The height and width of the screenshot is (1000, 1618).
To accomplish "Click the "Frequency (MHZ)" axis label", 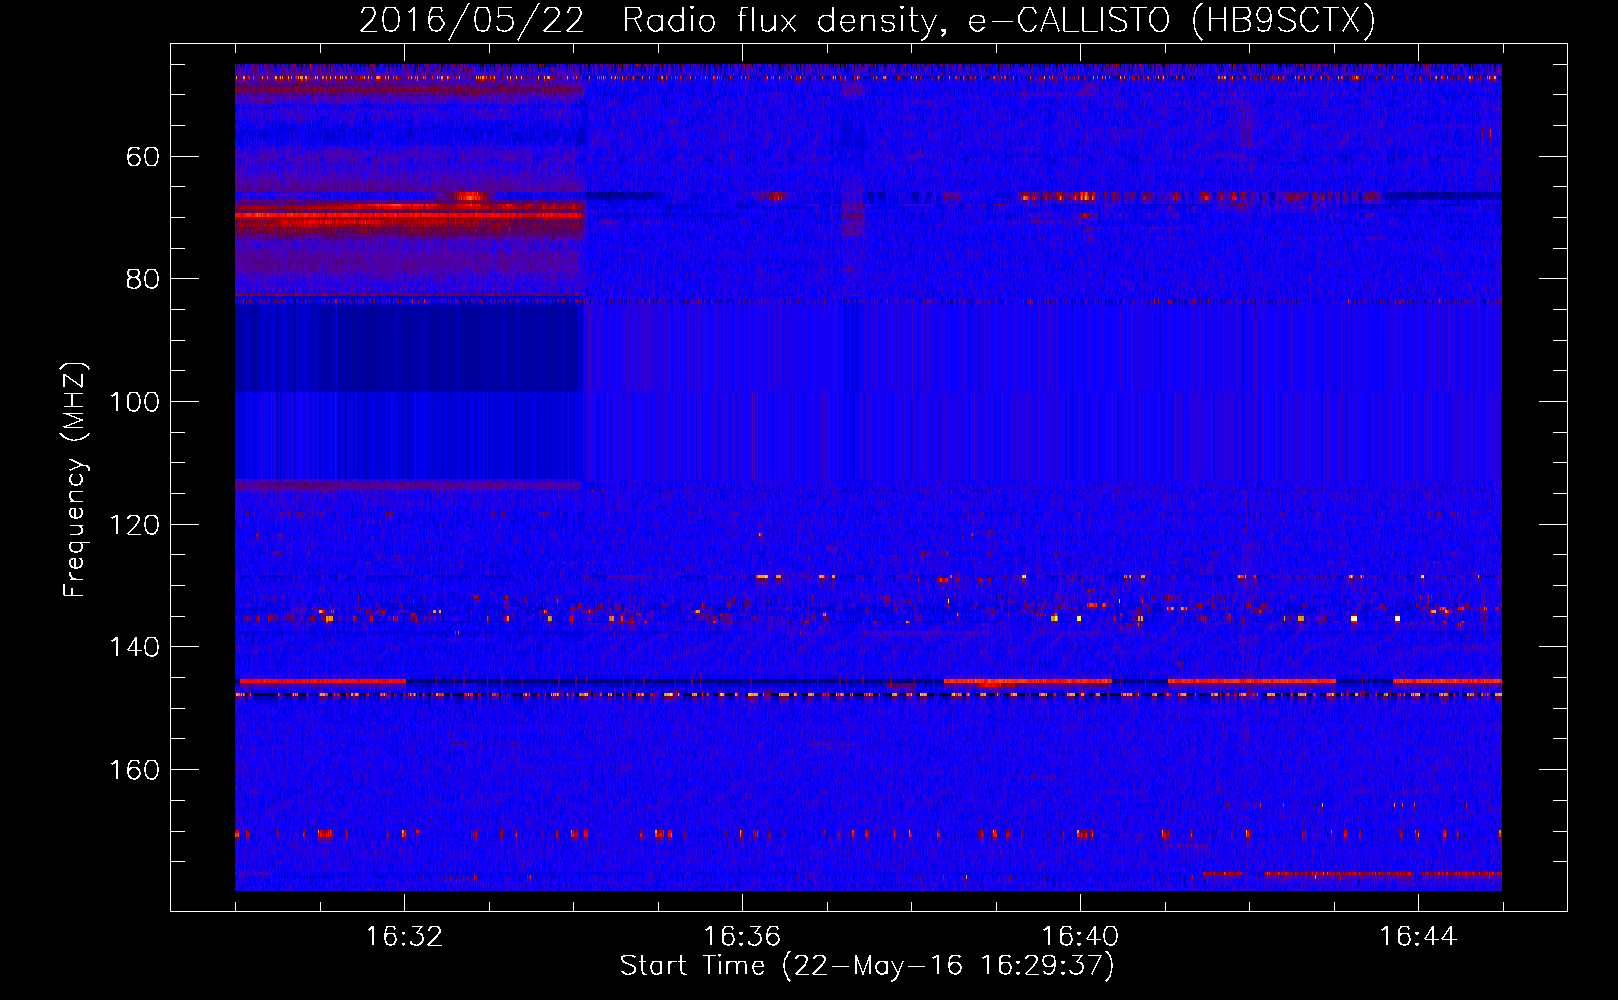I will (x=76, y=480).
